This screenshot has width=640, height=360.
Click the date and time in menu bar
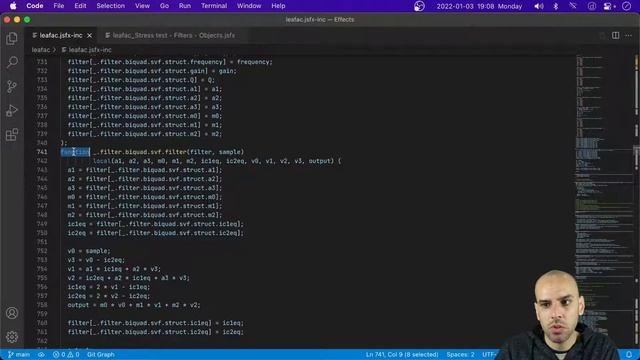click(x=479, y=6)
